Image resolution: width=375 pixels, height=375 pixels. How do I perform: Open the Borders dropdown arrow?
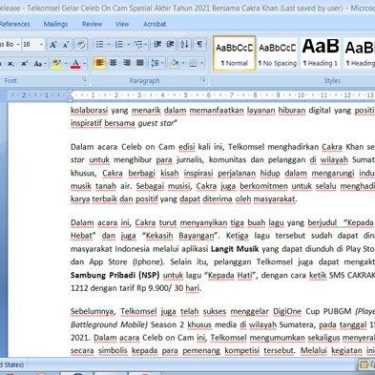click(202, 63)
